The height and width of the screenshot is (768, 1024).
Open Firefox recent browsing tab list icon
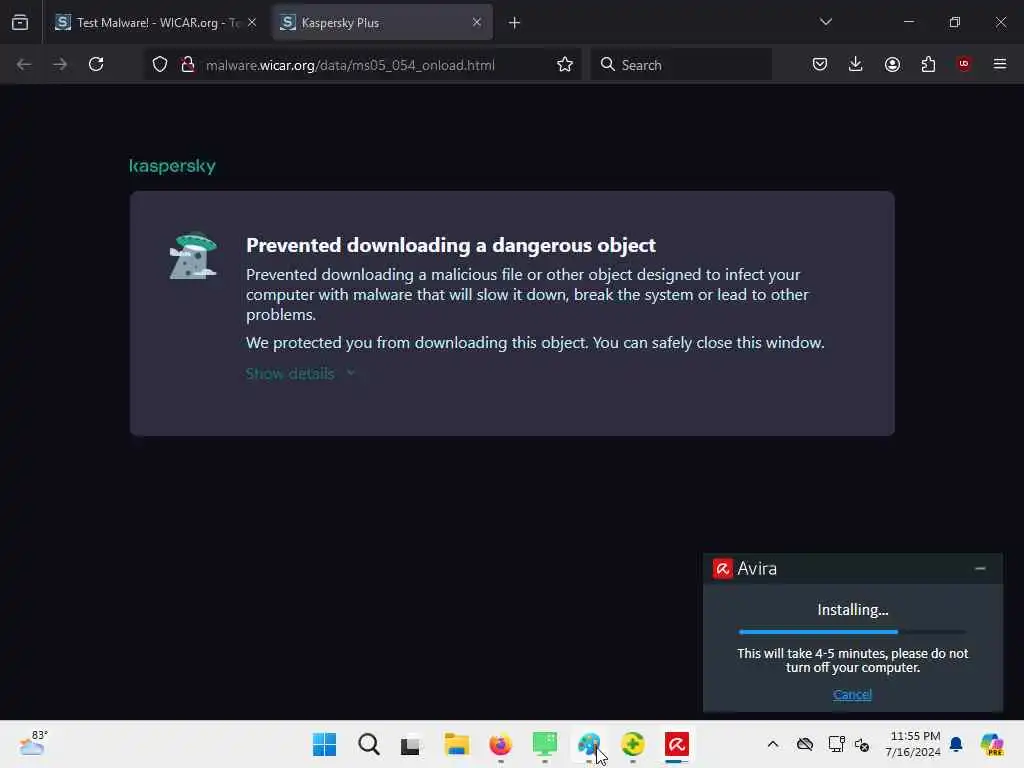coord(20,22)
